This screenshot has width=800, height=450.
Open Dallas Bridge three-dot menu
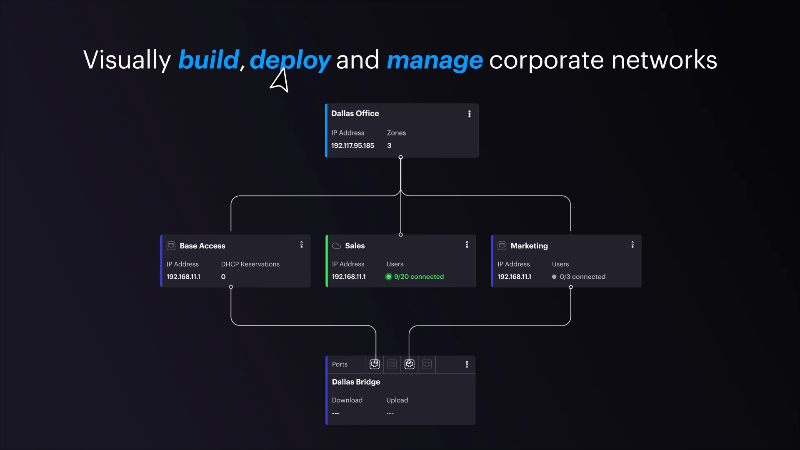466,365
